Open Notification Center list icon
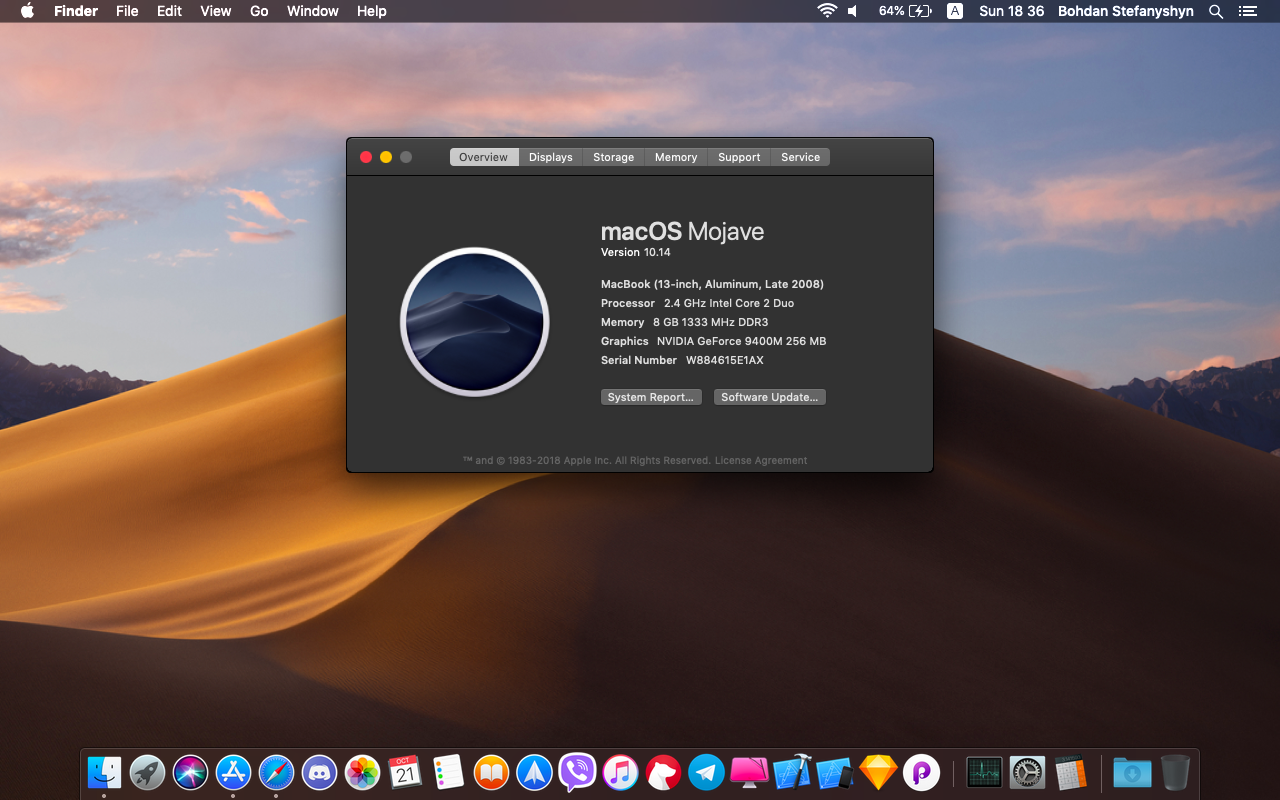 (x=1247, y=11)
